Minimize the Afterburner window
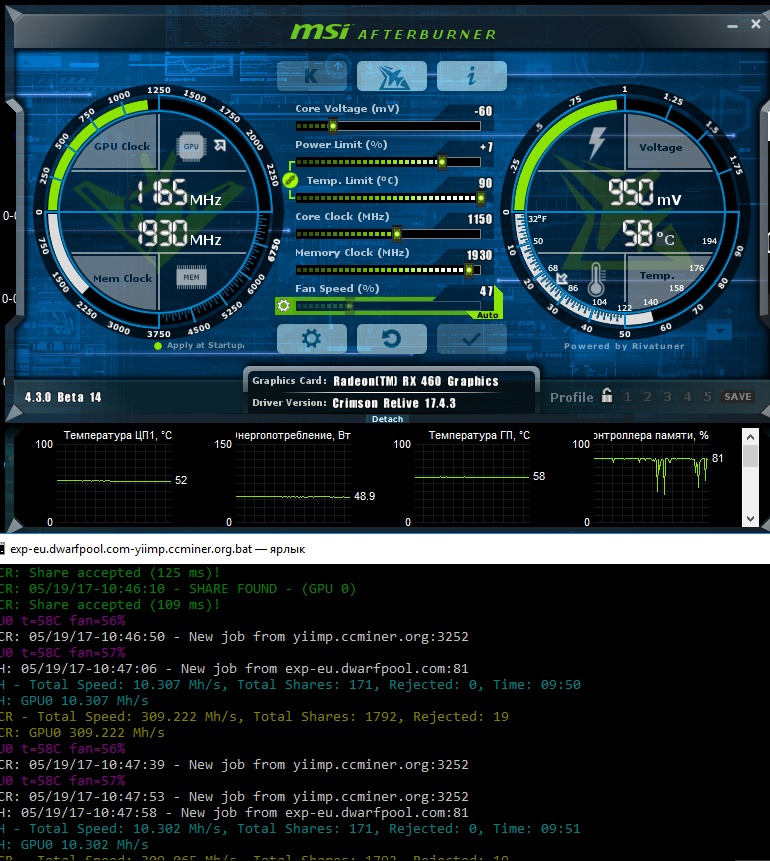Screen dimensions: 770x861 (732, 26)
